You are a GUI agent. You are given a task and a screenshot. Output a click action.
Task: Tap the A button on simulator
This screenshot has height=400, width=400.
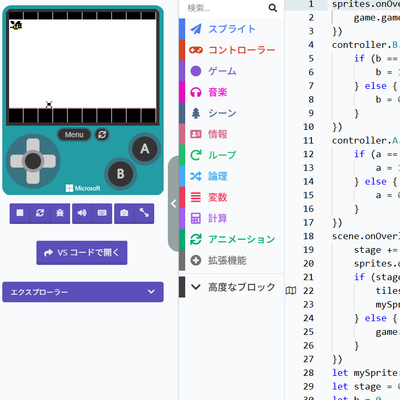pyautogui.click(x=144, y=149)
